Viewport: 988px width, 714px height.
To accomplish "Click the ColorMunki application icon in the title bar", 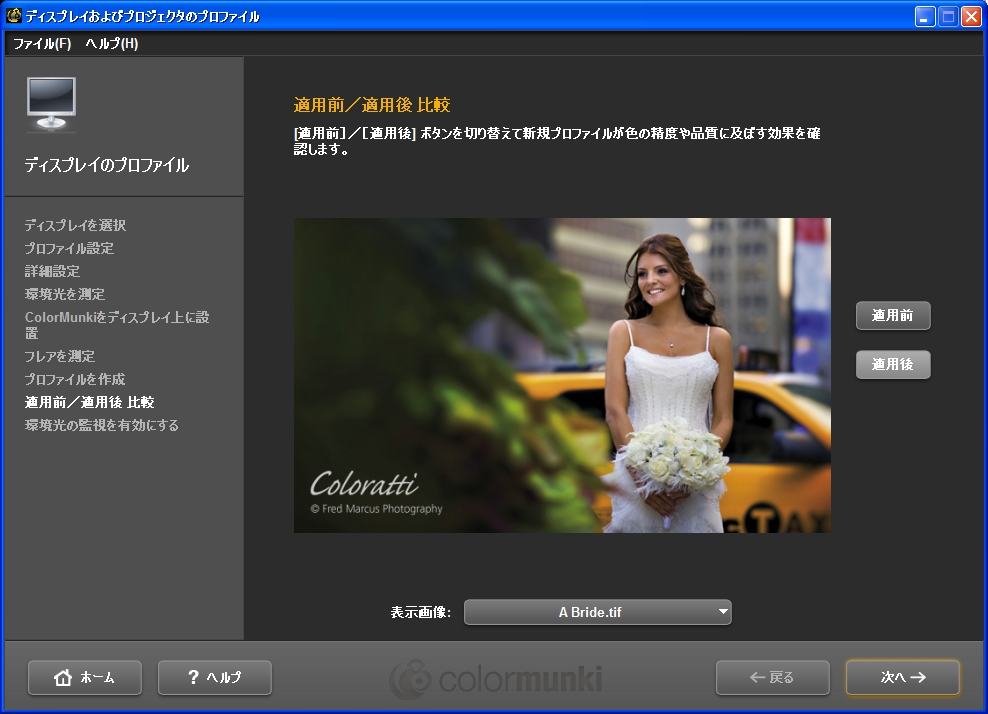I will (x=12, y=15).
